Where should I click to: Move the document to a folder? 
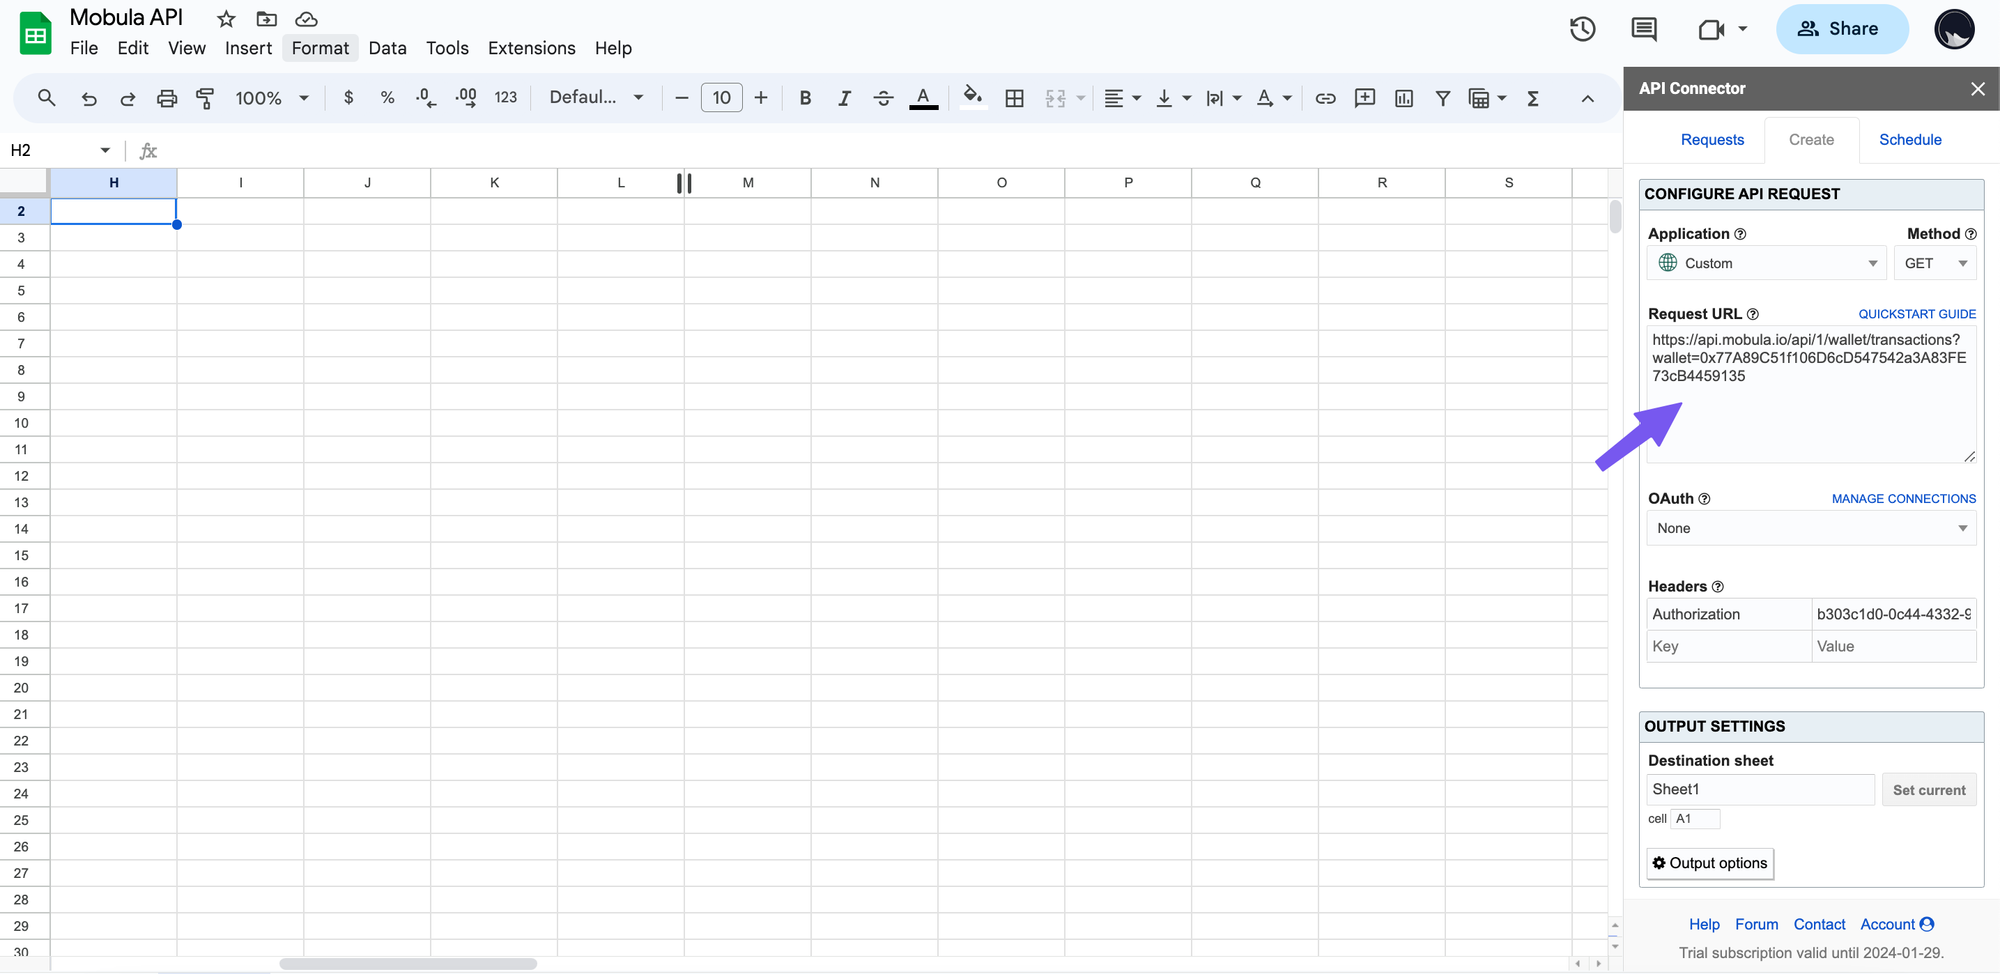click(x=266, y=19)
